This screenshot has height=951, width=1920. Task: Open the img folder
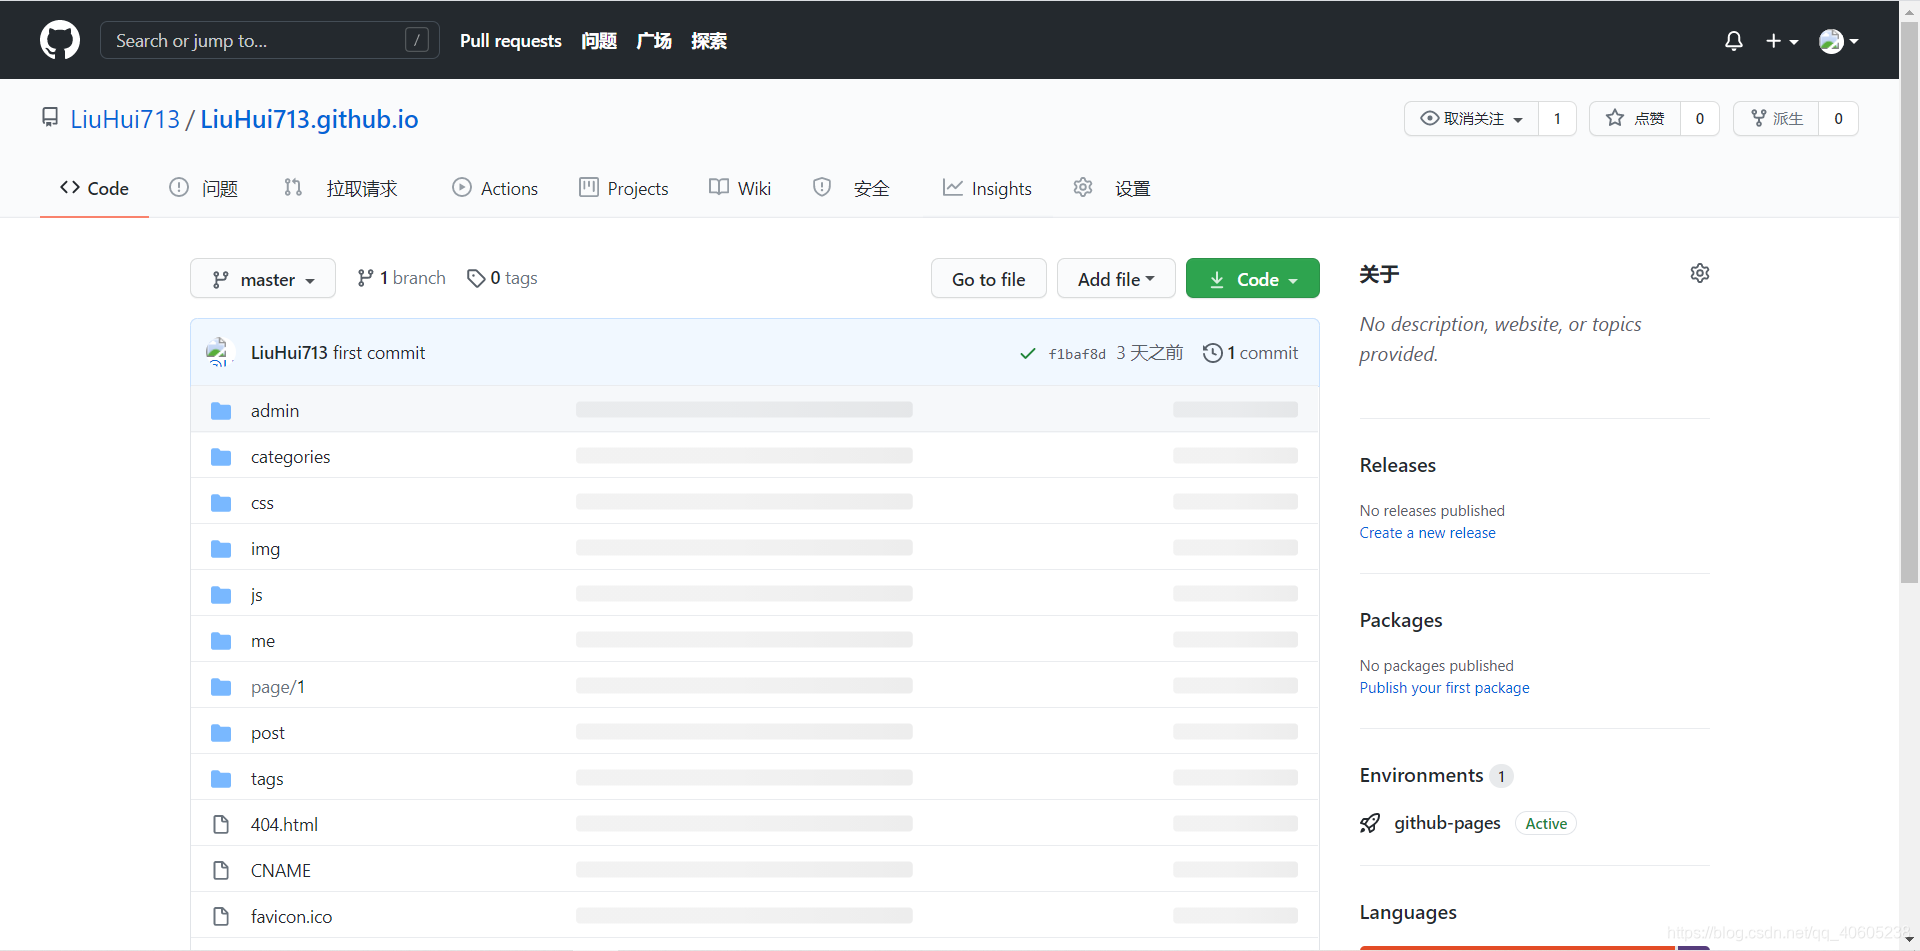click(x=265, y=549)
